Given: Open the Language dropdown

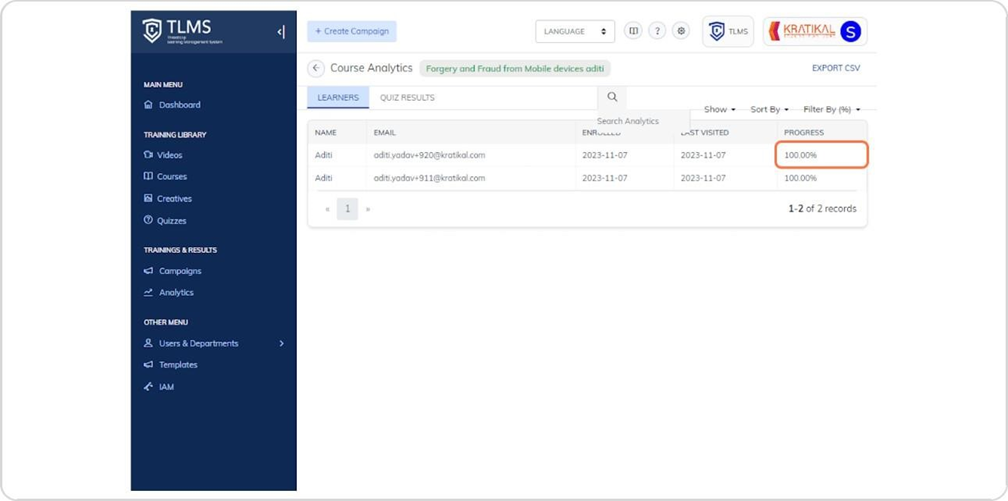Looking at the screenshot, I should tap(575, 32).
